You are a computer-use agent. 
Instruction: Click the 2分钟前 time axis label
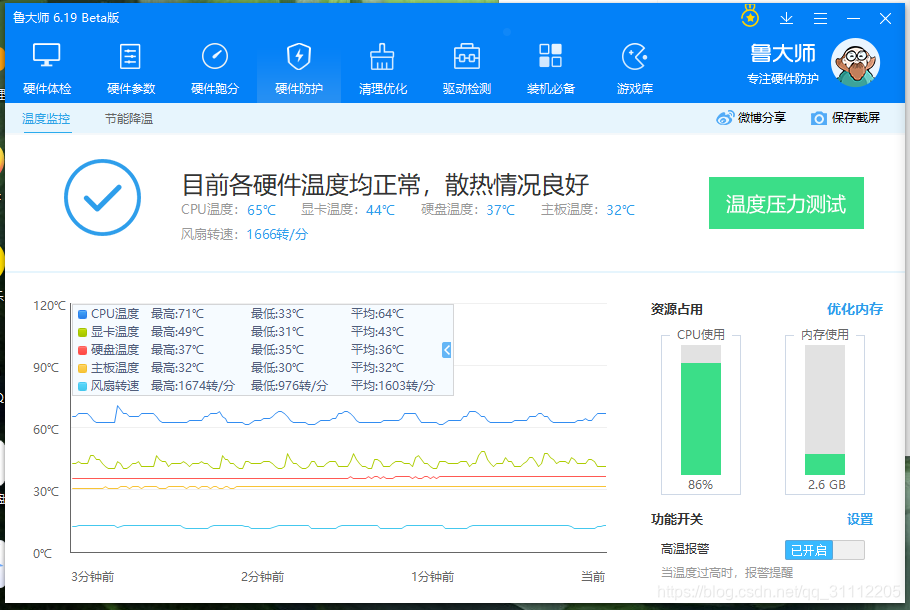pyautogui.click(x=262, y=576)
